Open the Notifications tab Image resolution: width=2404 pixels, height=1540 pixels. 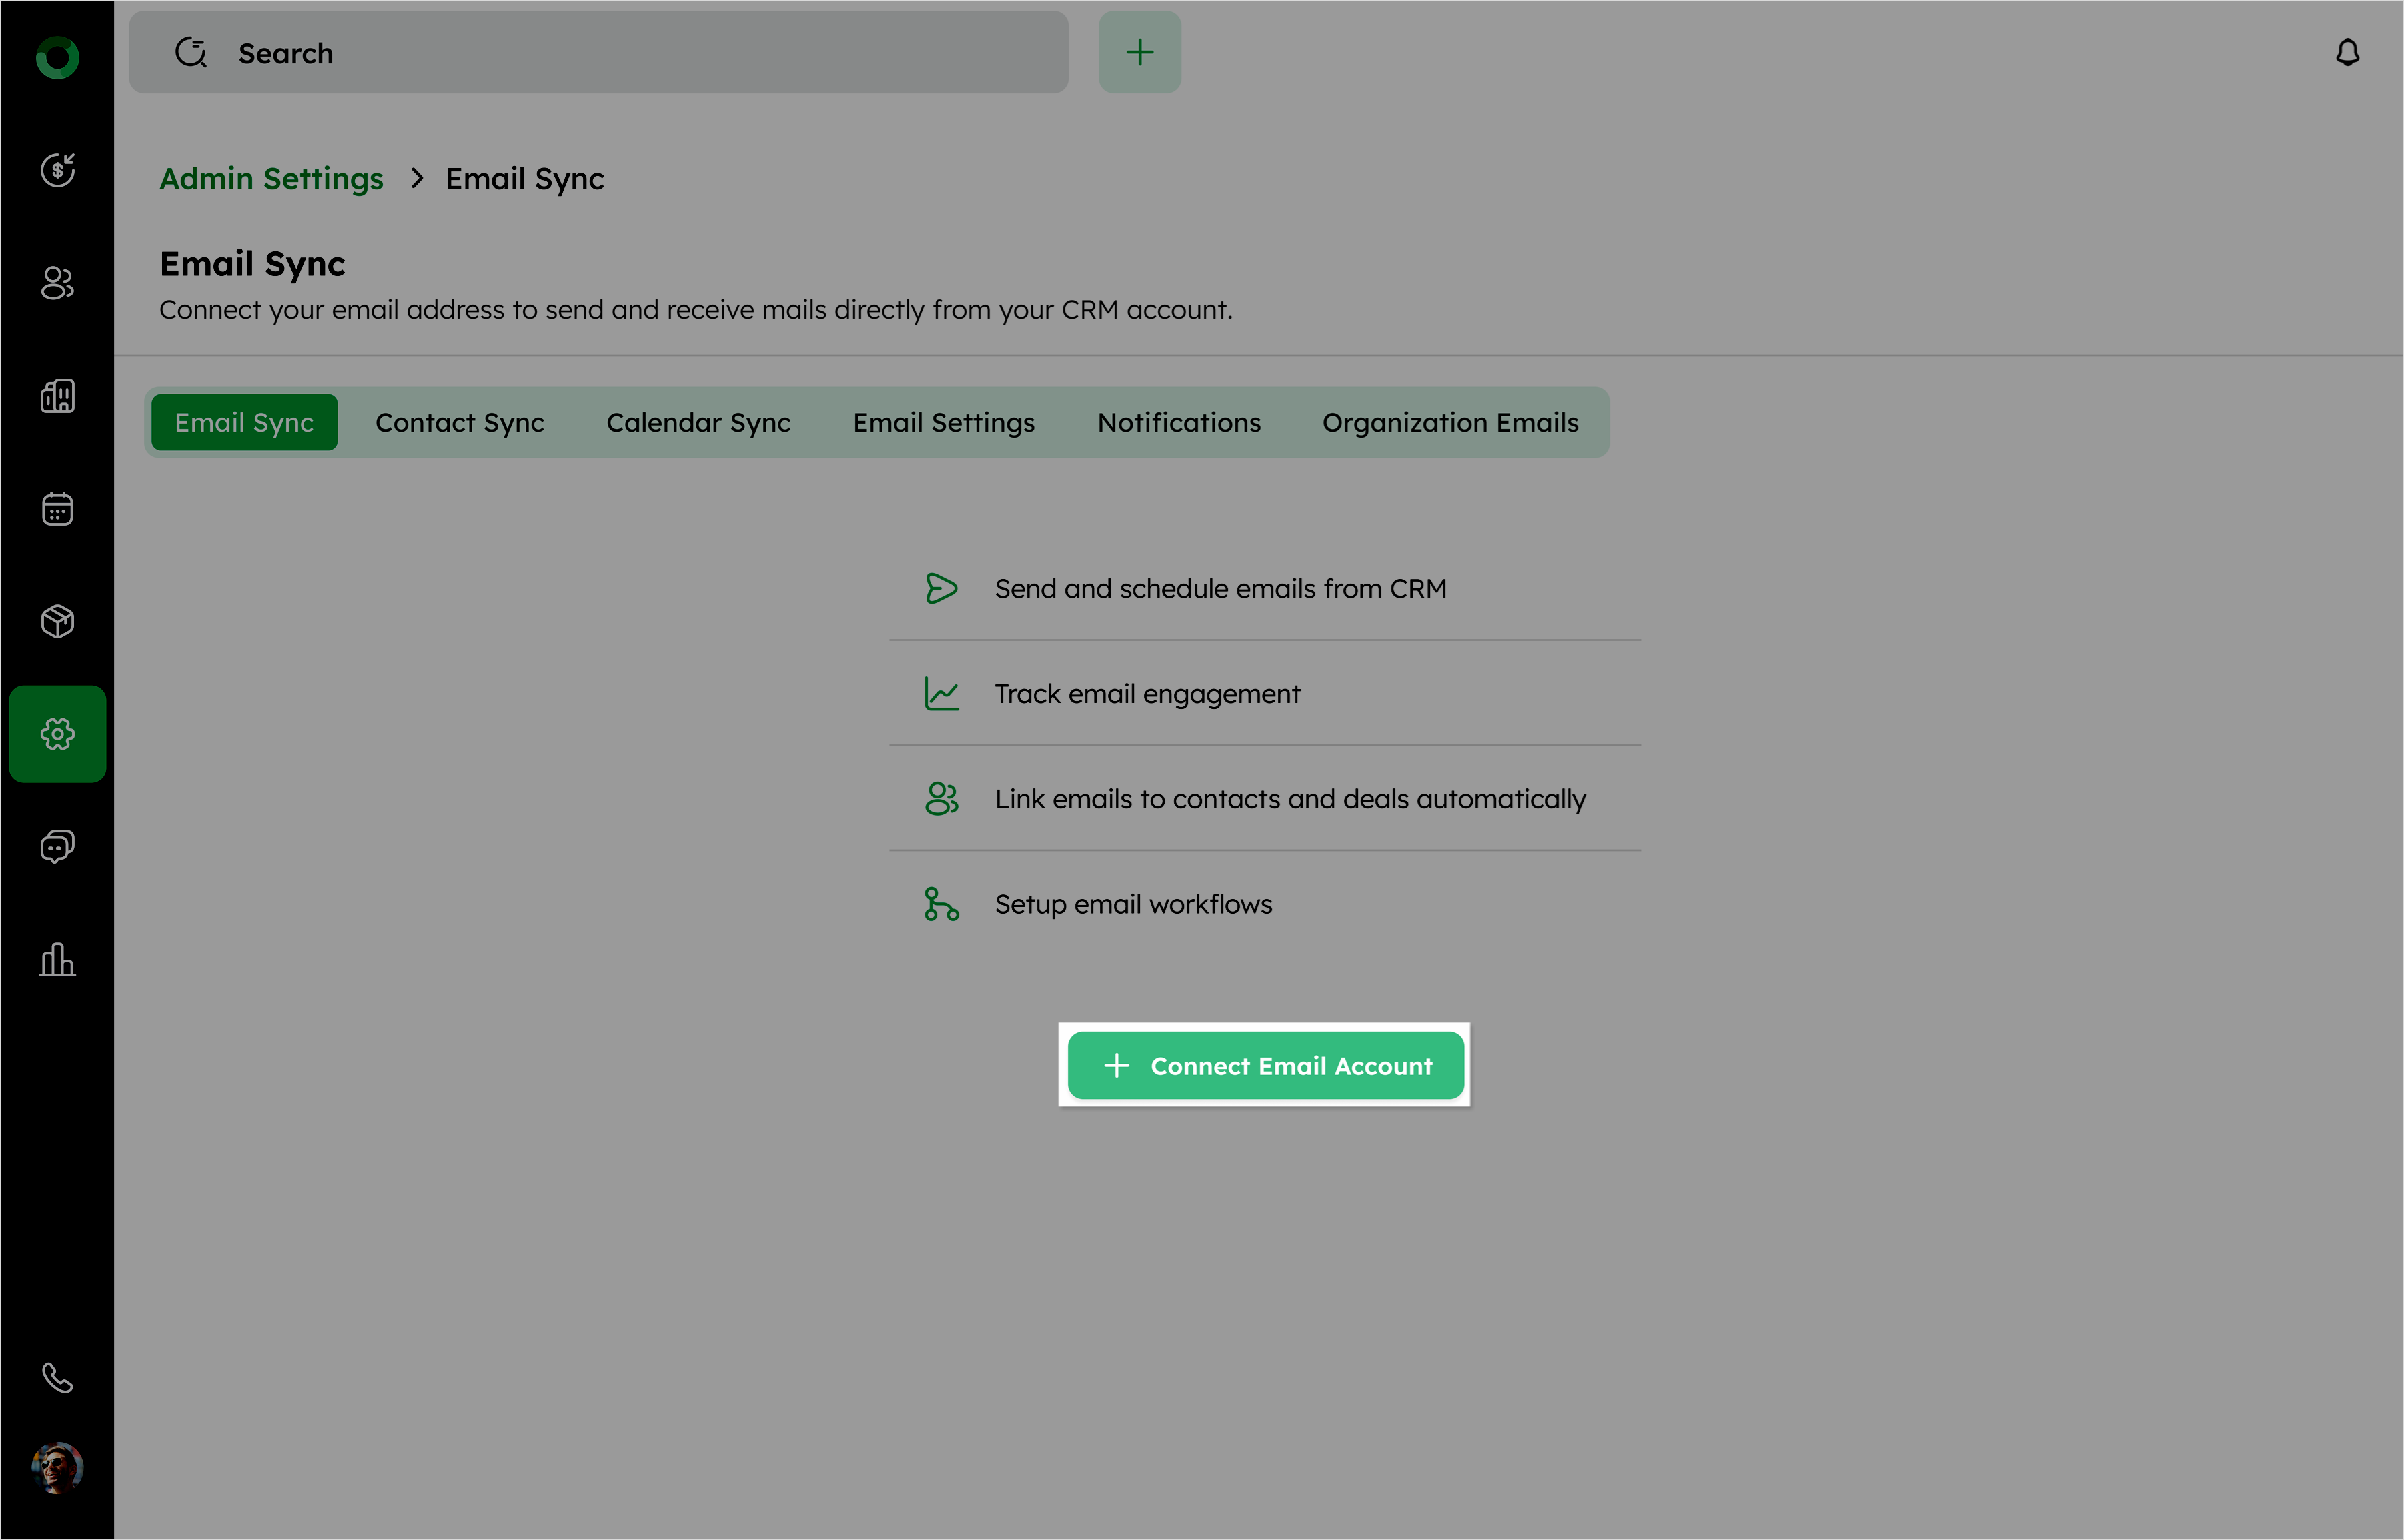coord(1179,423)
